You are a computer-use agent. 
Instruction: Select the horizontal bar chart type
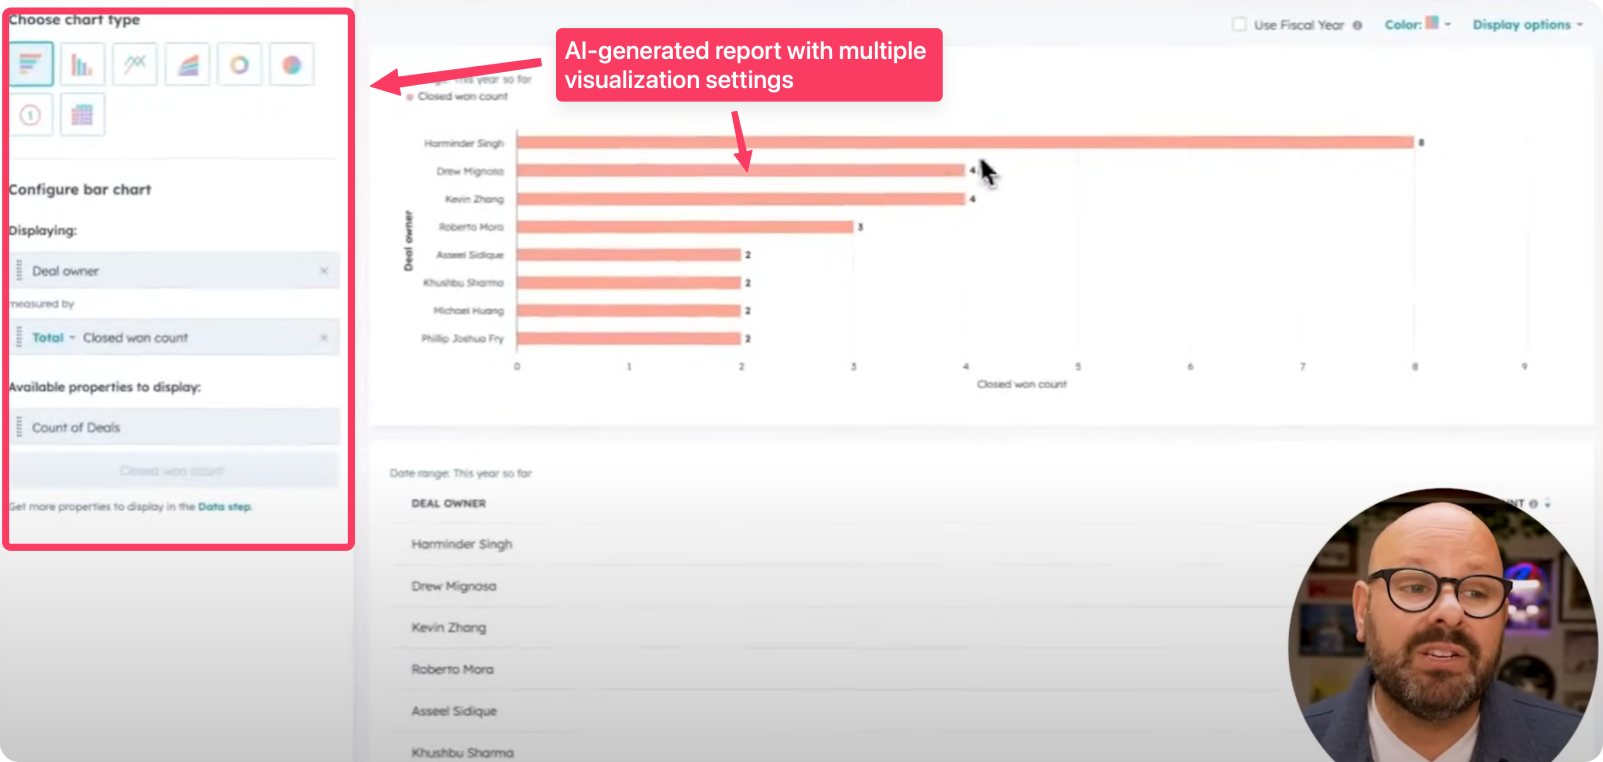click(31, 65)
